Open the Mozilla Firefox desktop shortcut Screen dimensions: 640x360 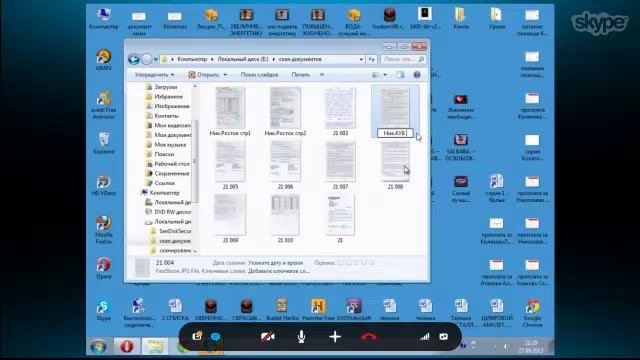pos(104,230)
